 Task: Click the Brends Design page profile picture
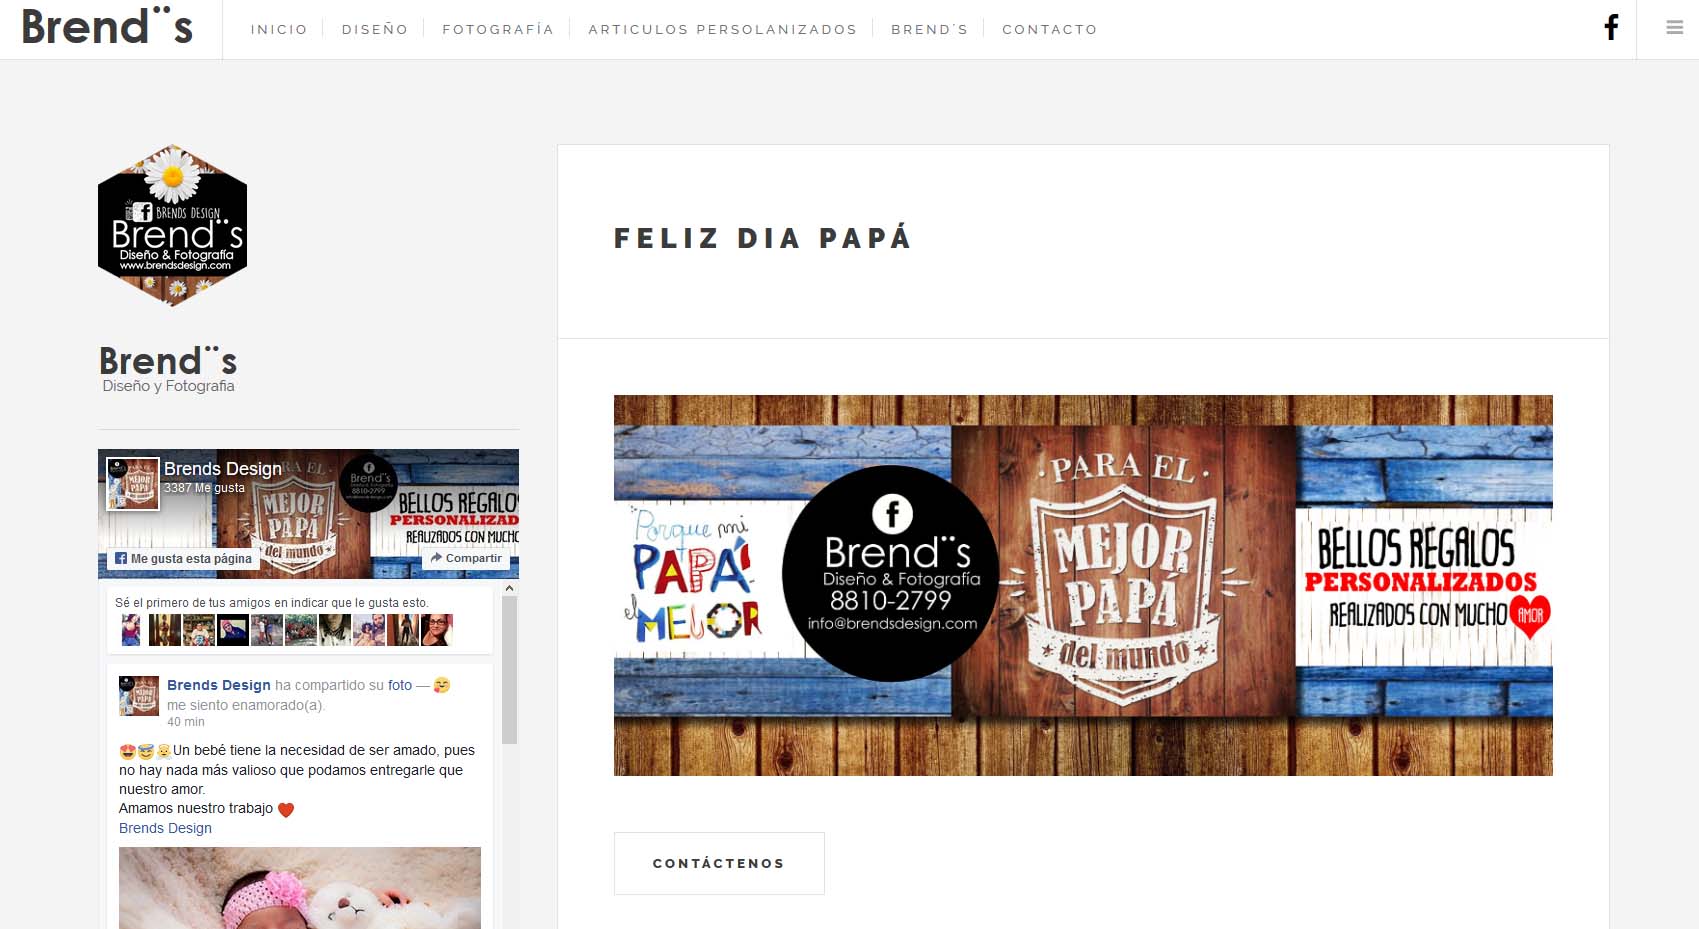(x=133, y=484)
